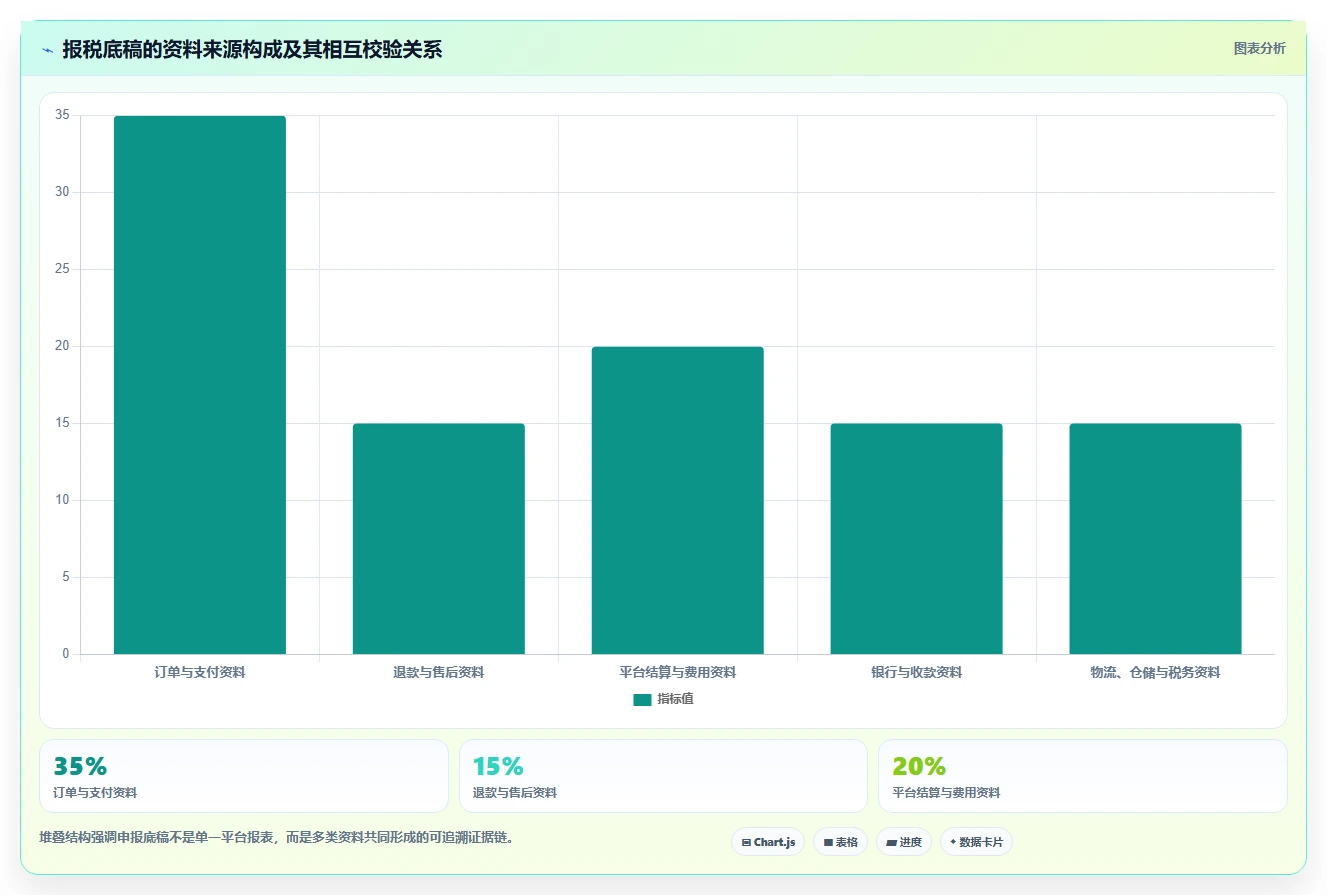Screen dimensions: 1327x895
Task: Click the 表格 tag pill
Action: [x=840, y=842]
